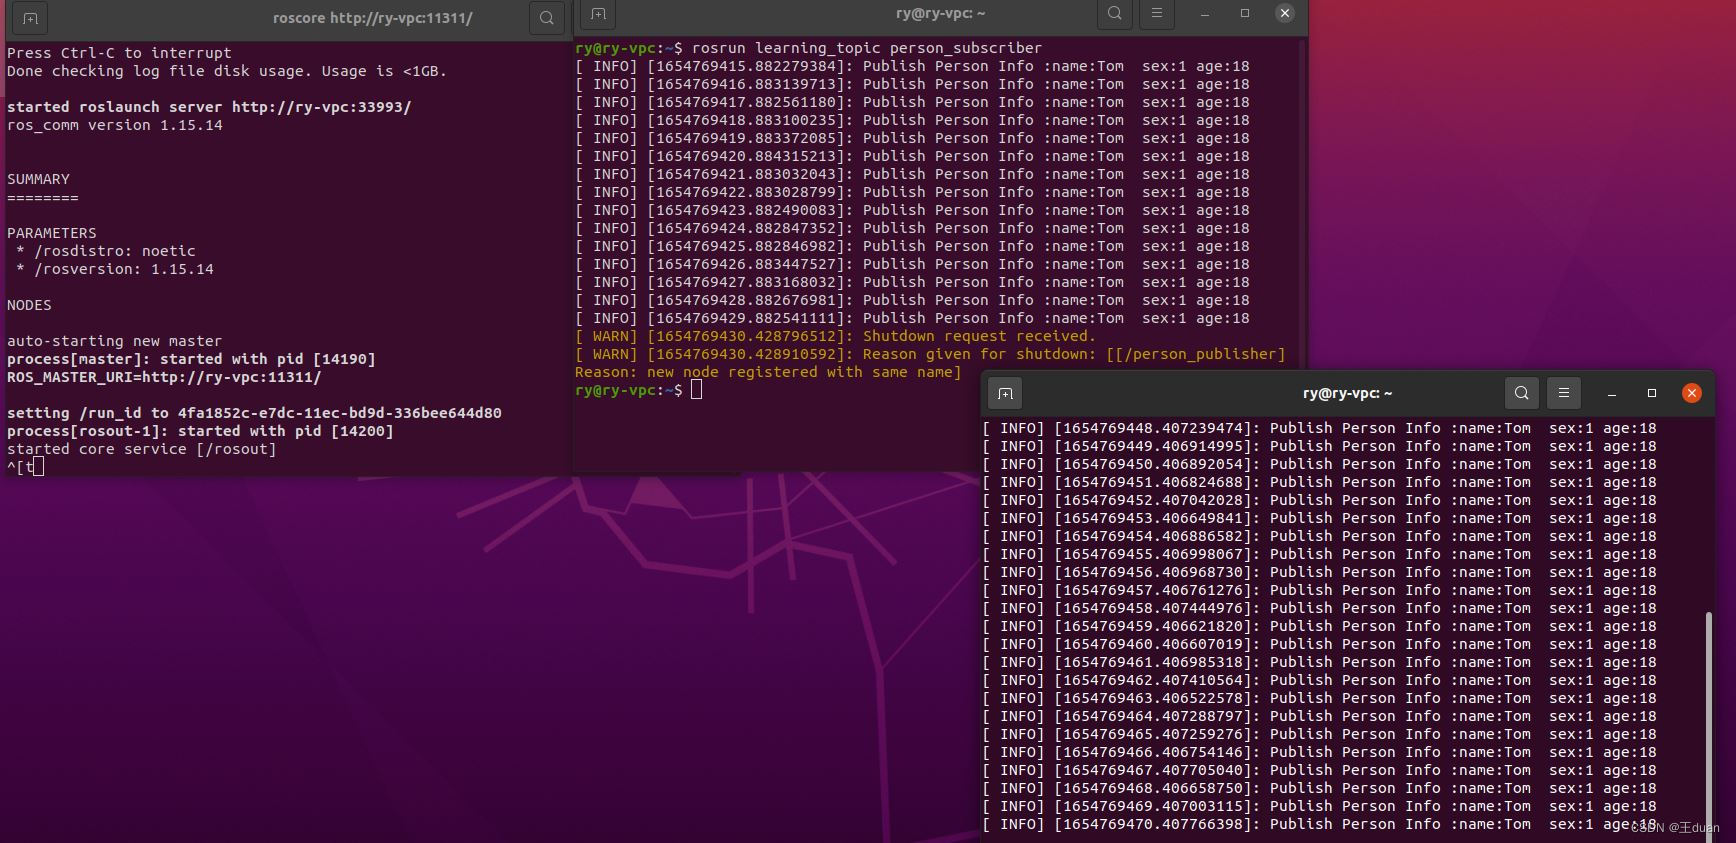Click search icon in roscore terminal window
The image size is (1736, 843).
(x=546, y=18)
